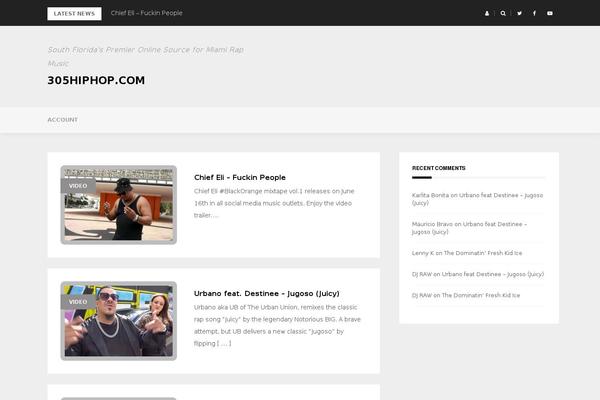Open ticker headline Chief Eli – Fuckin People

147,13
